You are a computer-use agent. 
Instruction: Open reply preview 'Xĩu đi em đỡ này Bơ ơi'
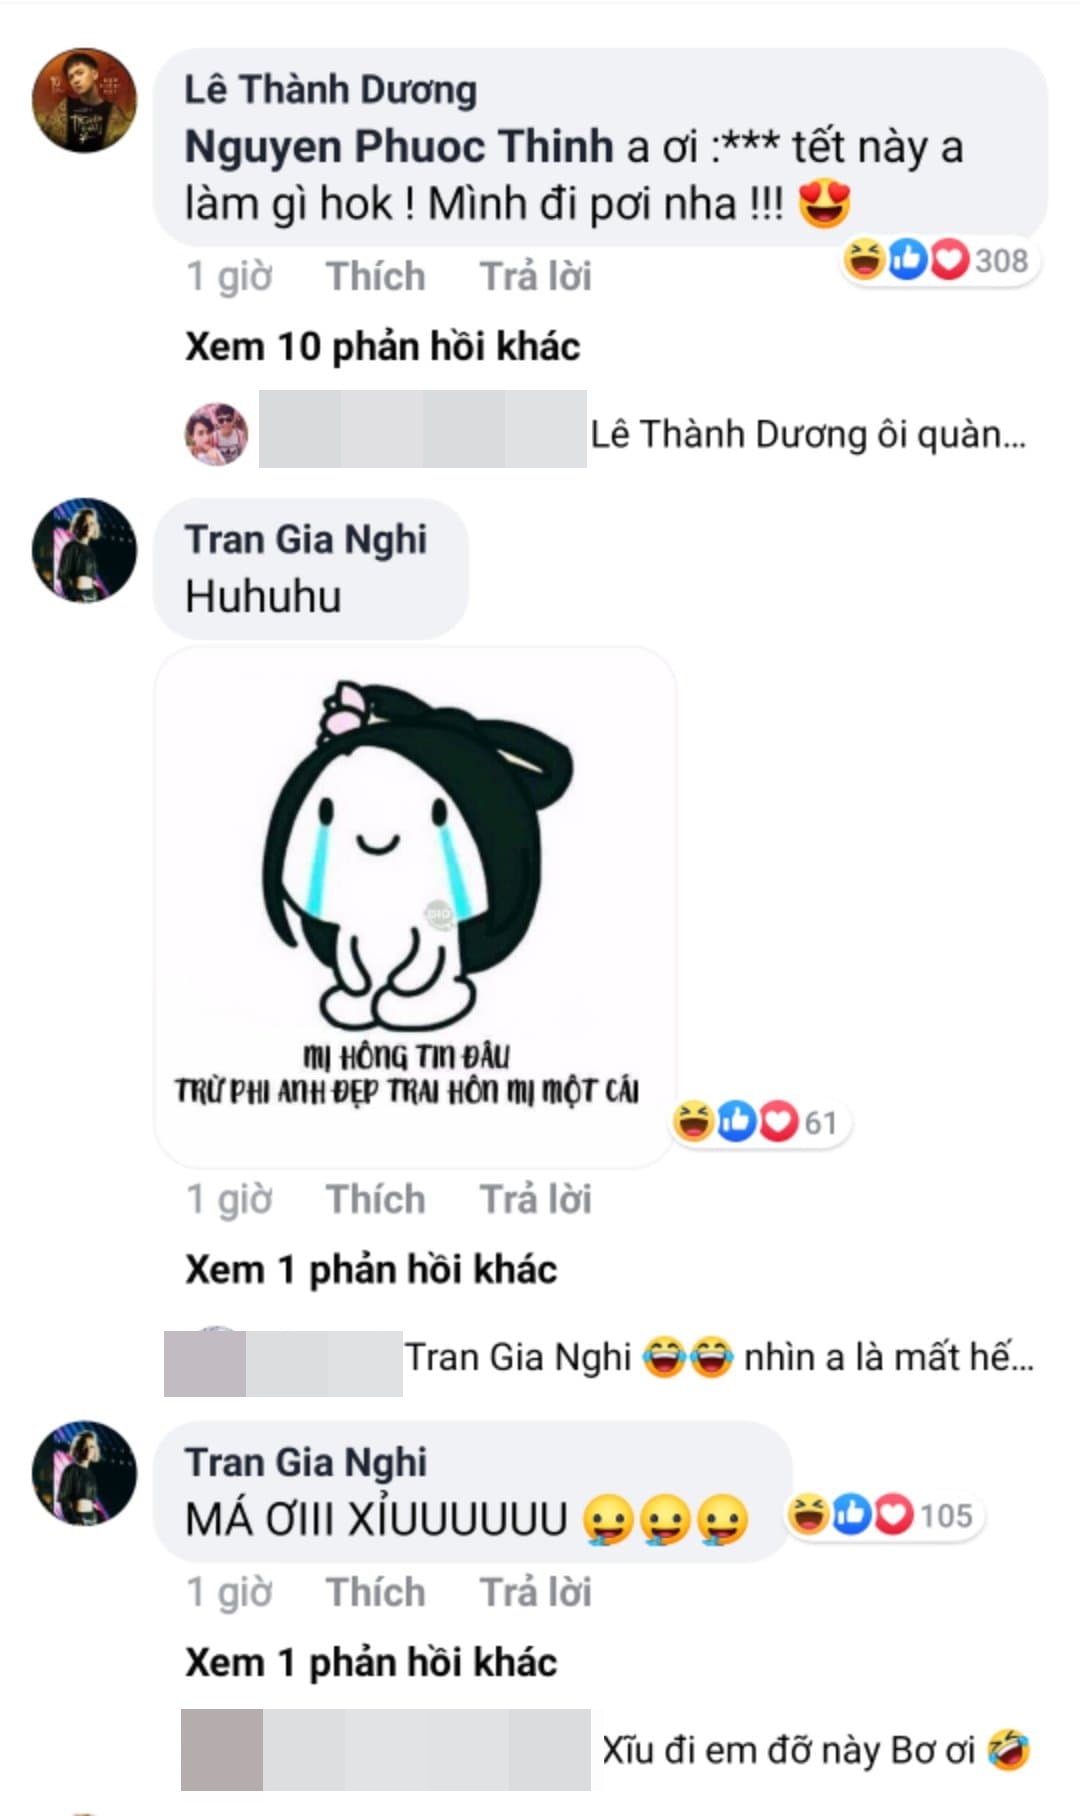[x=816, y=1750]
